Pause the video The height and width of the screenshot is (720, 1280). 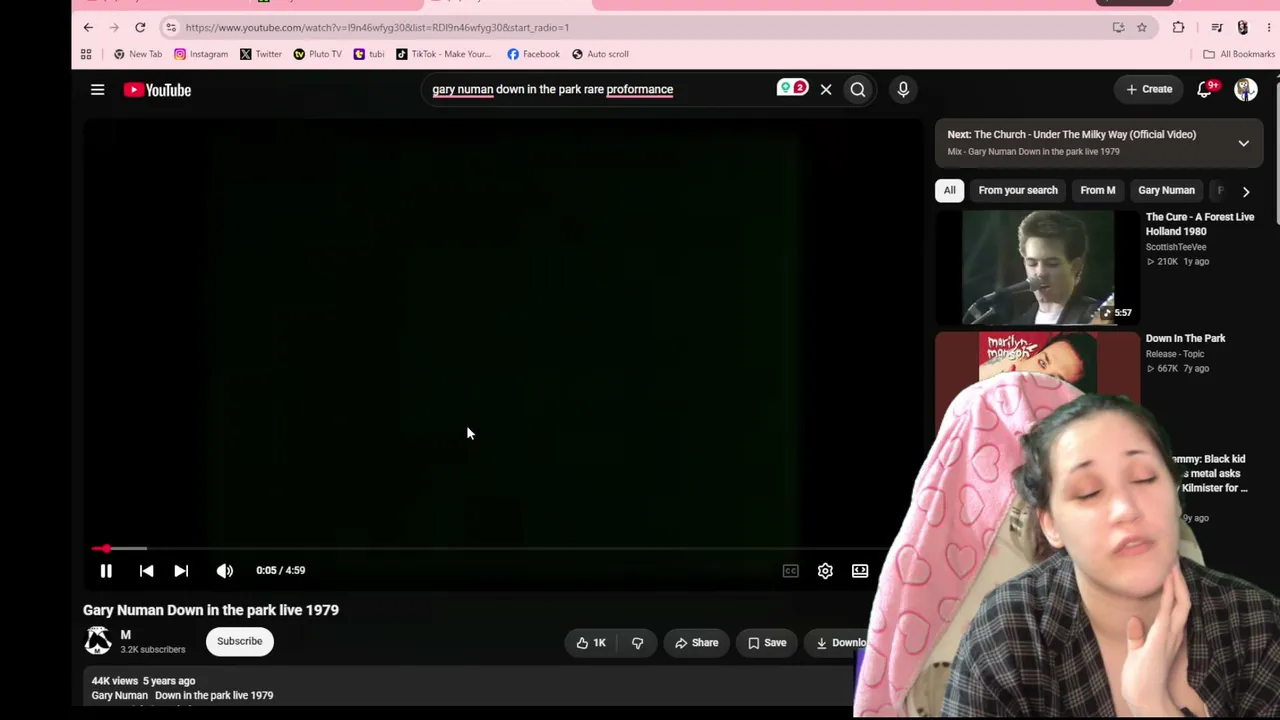106,571
